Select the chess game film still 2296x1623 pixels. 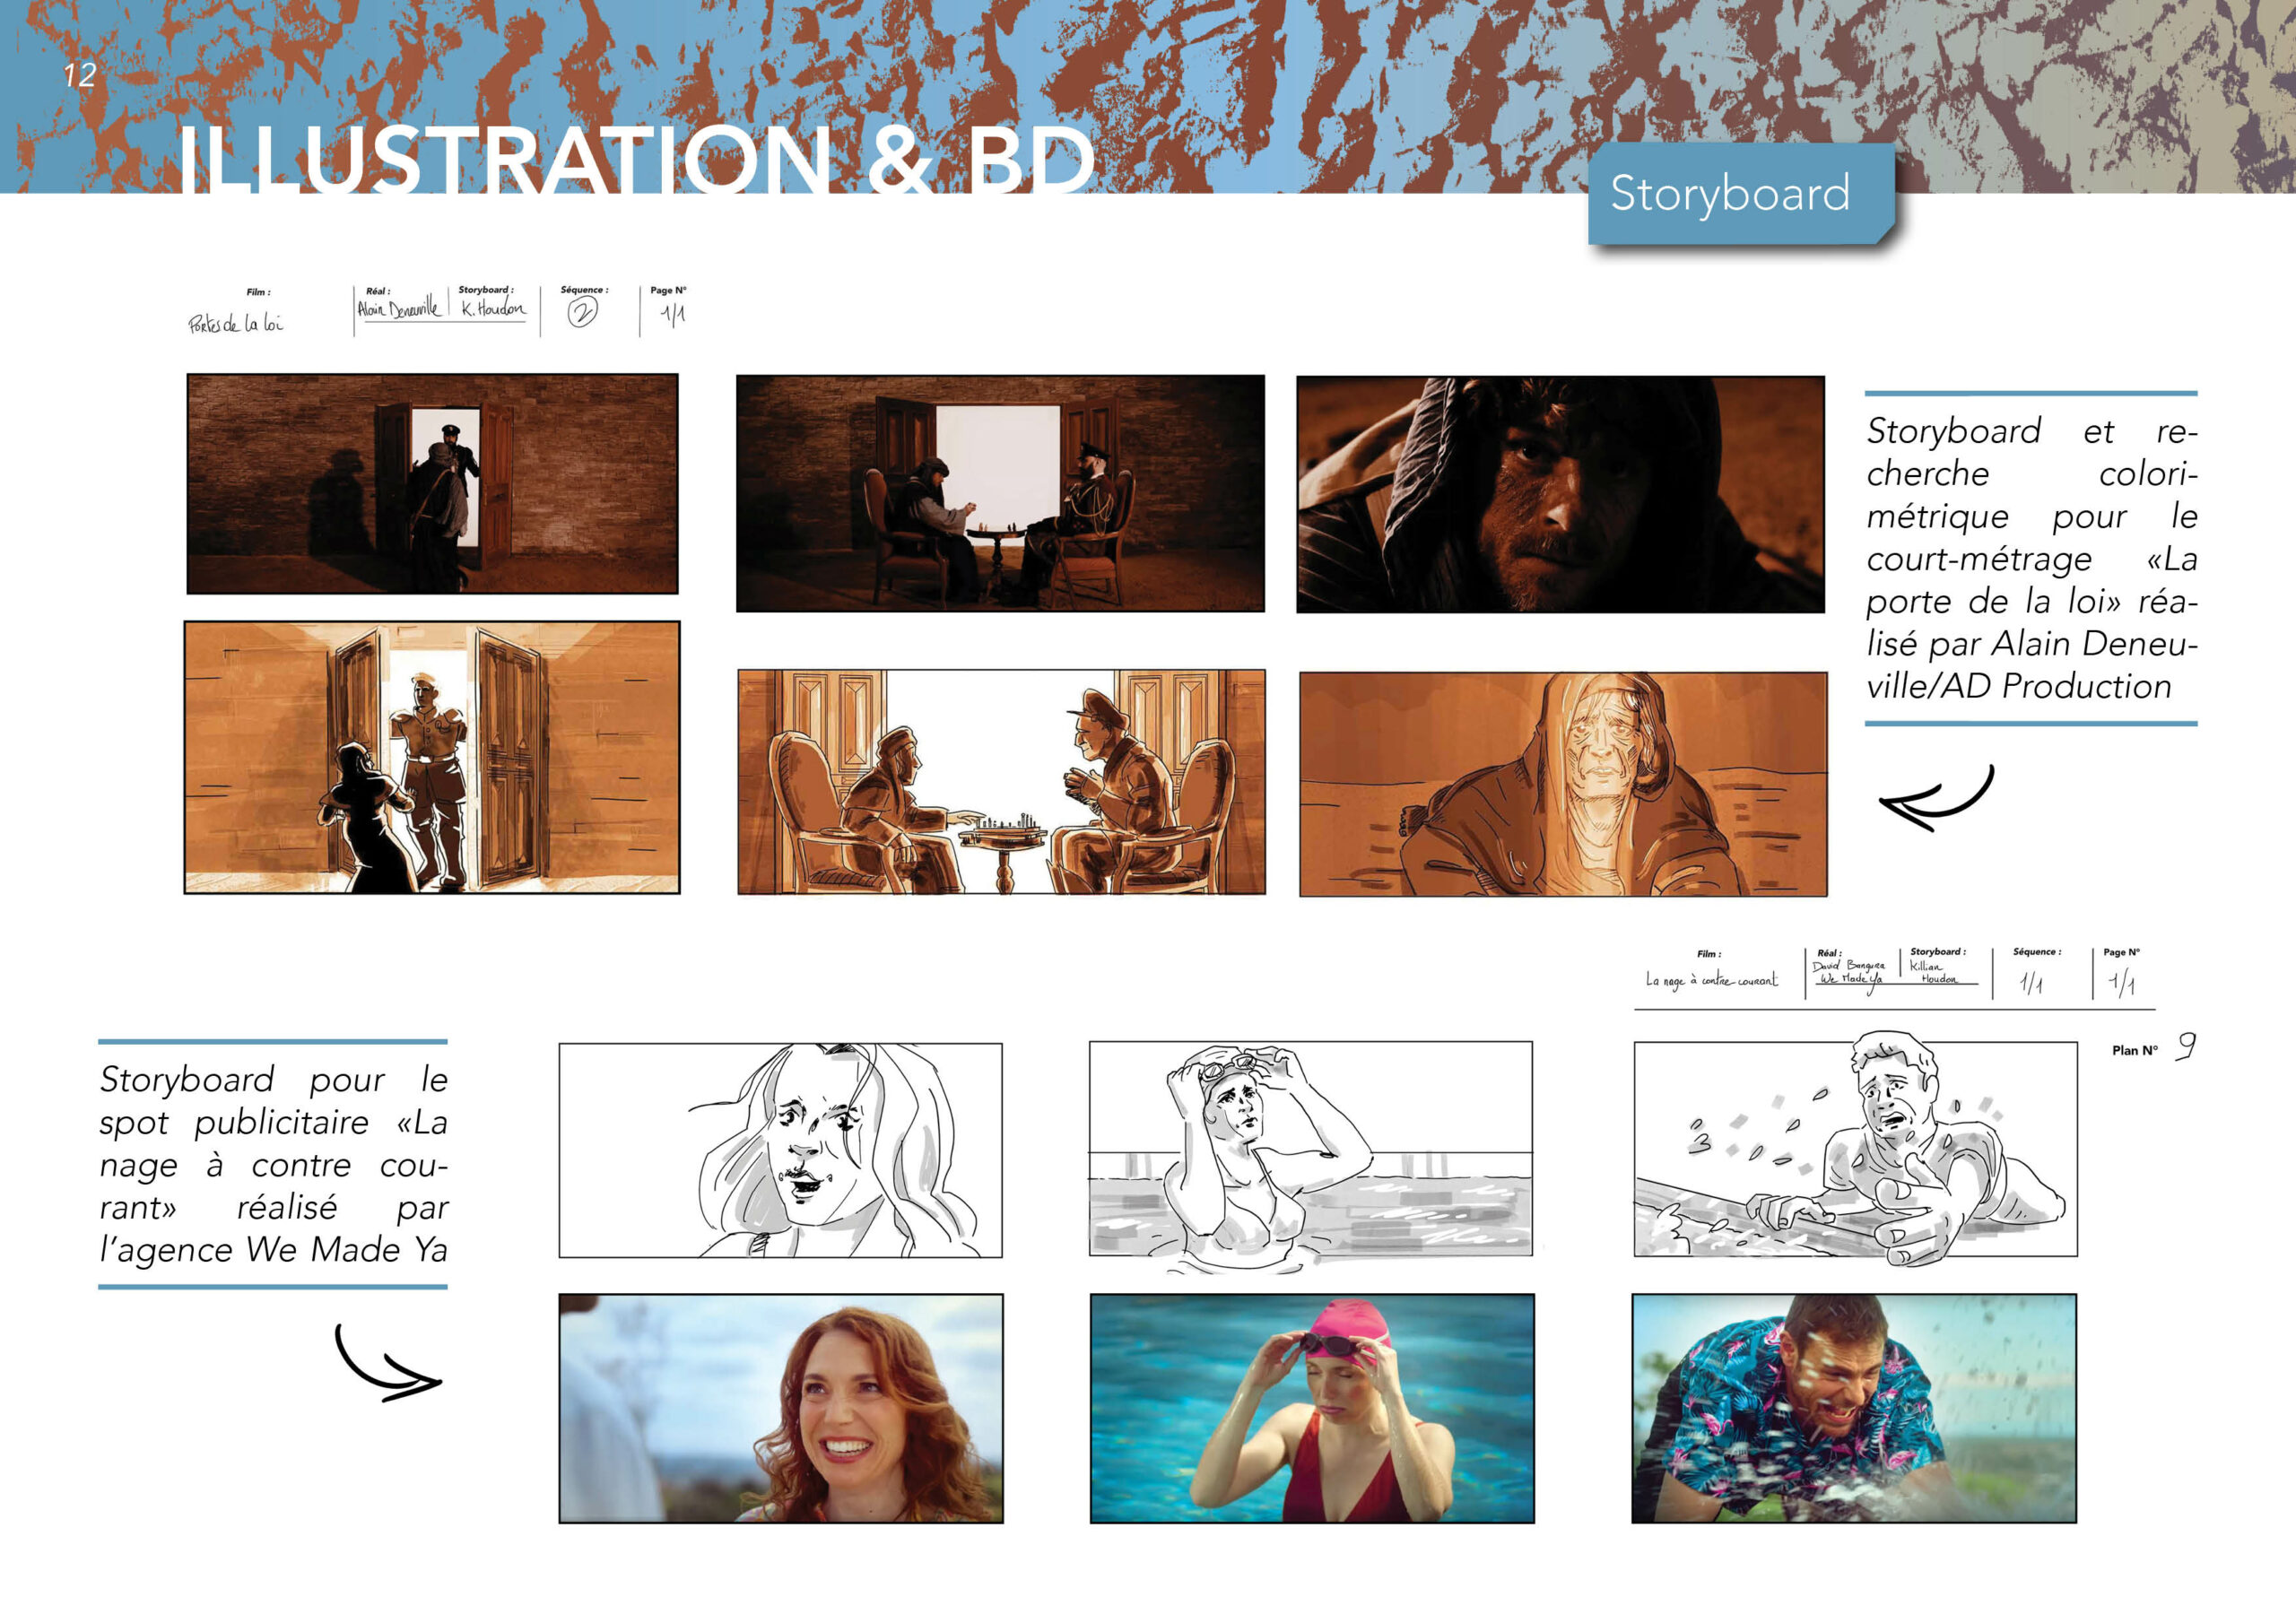click(1000, 493)
